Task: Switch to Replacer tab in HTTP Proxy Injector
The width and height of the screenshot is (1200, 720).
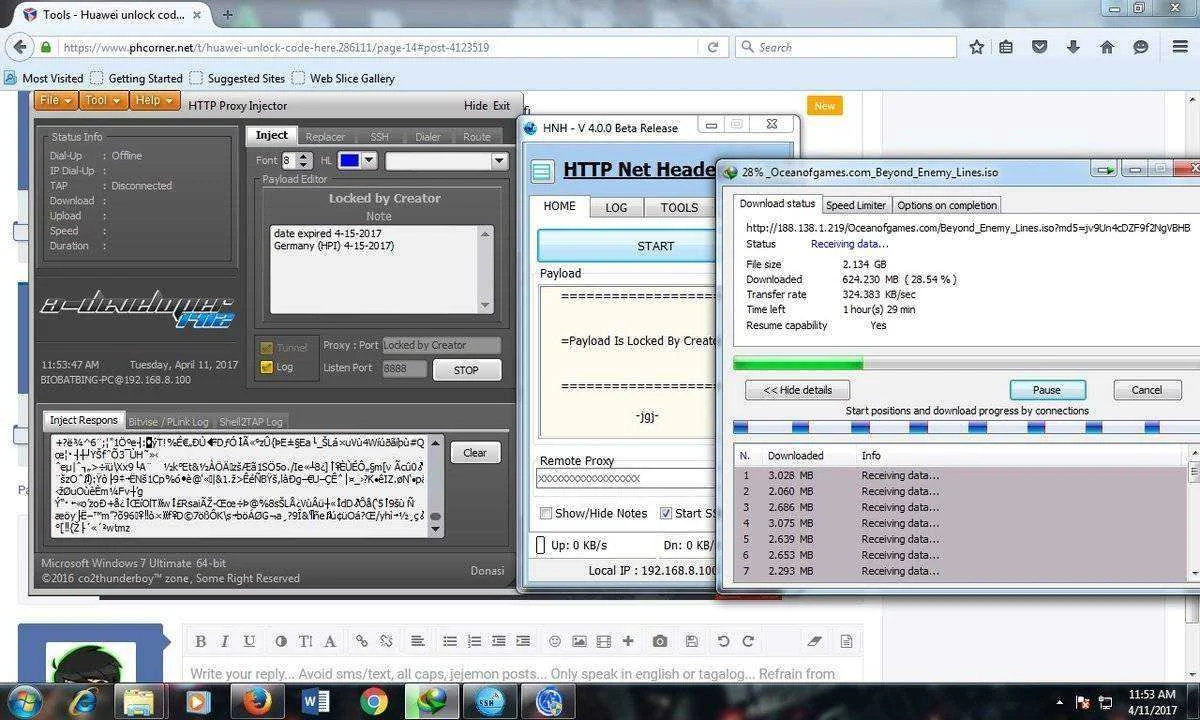Action: point(325,137)
